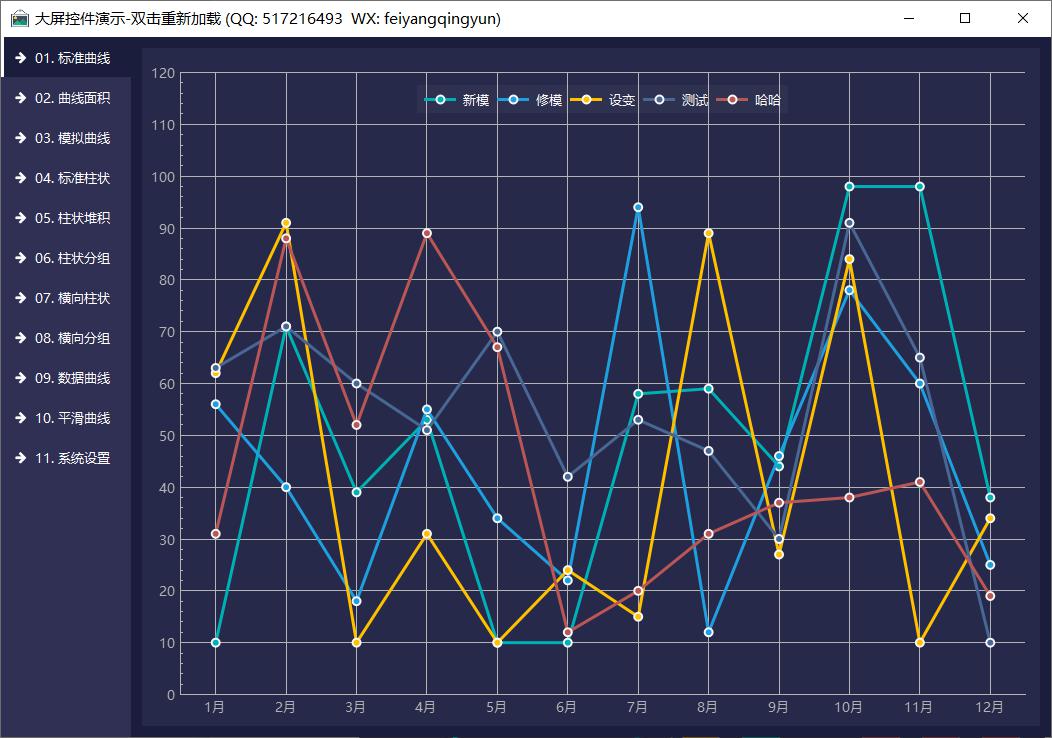Hide the 修模 series via its legend label
Image resolution: width=1052 pixels, height=738 pixels.
click(549, 100)
